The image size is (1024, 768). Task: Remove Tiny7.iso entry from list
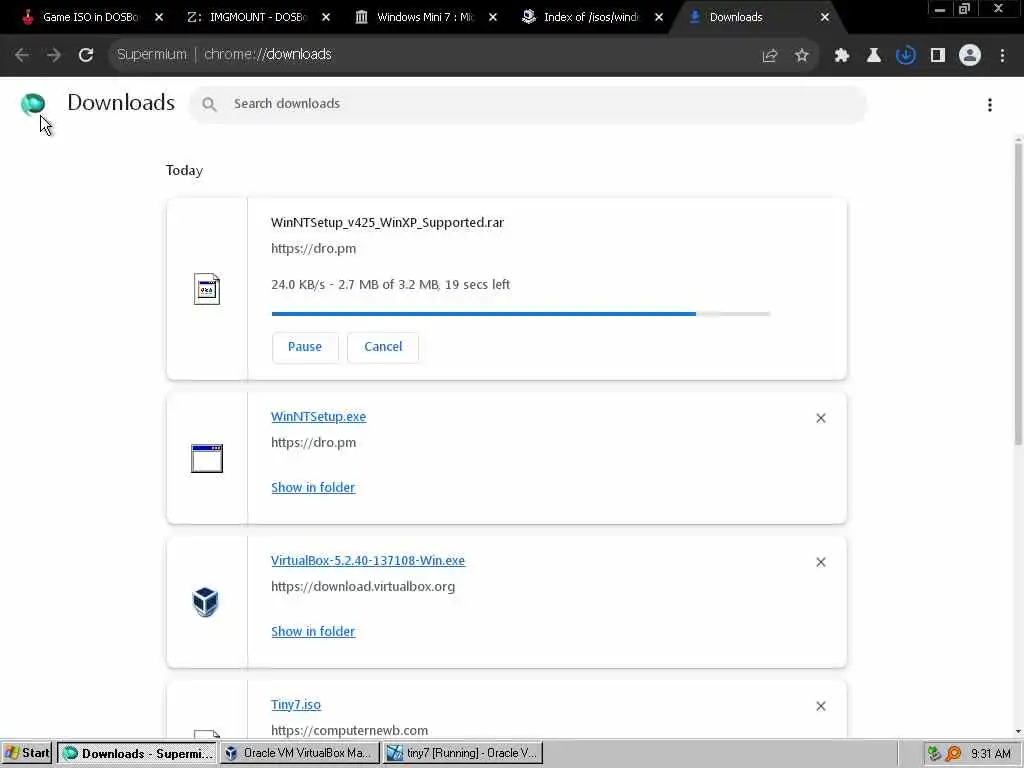(x=821, y=706)
